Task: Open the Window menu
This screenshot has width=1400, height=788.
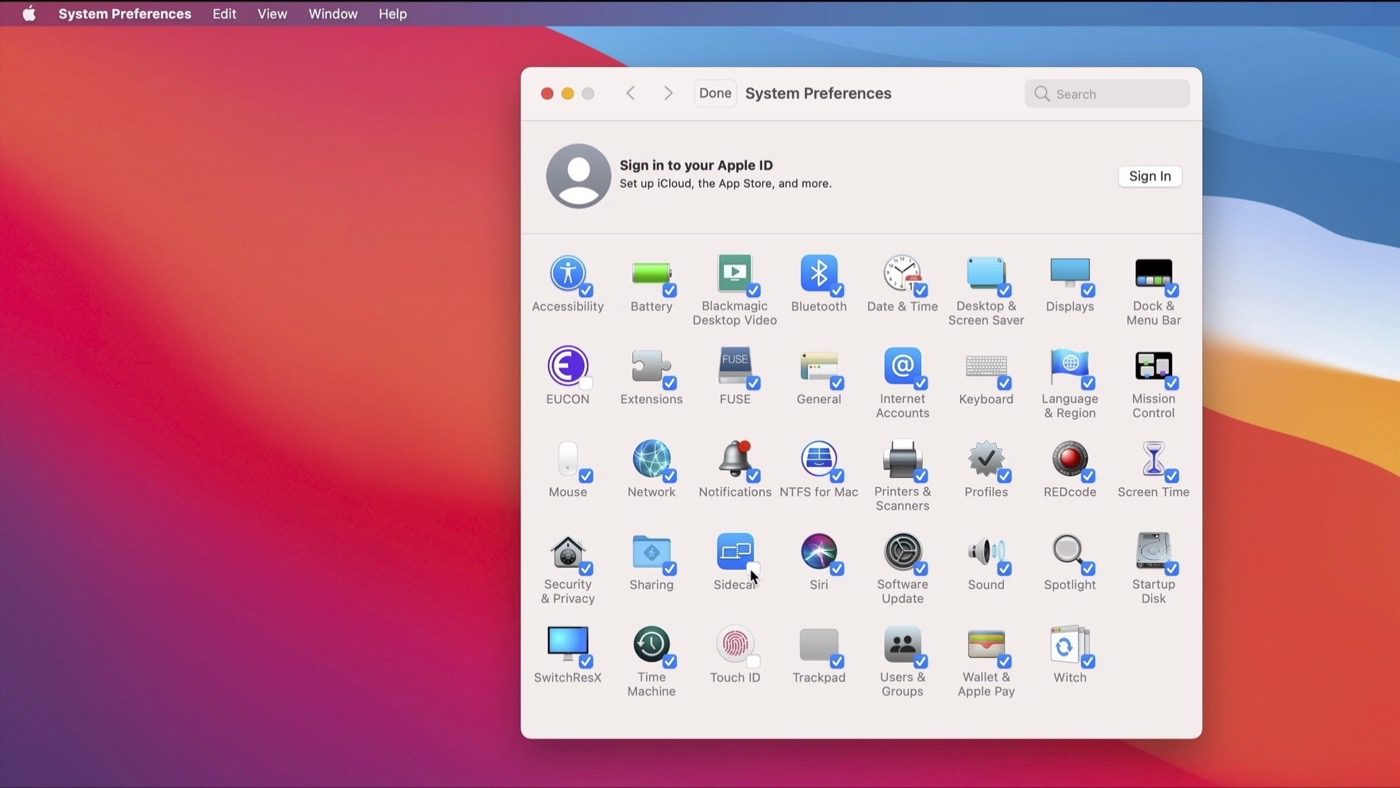Action: [x=333, y=14]
